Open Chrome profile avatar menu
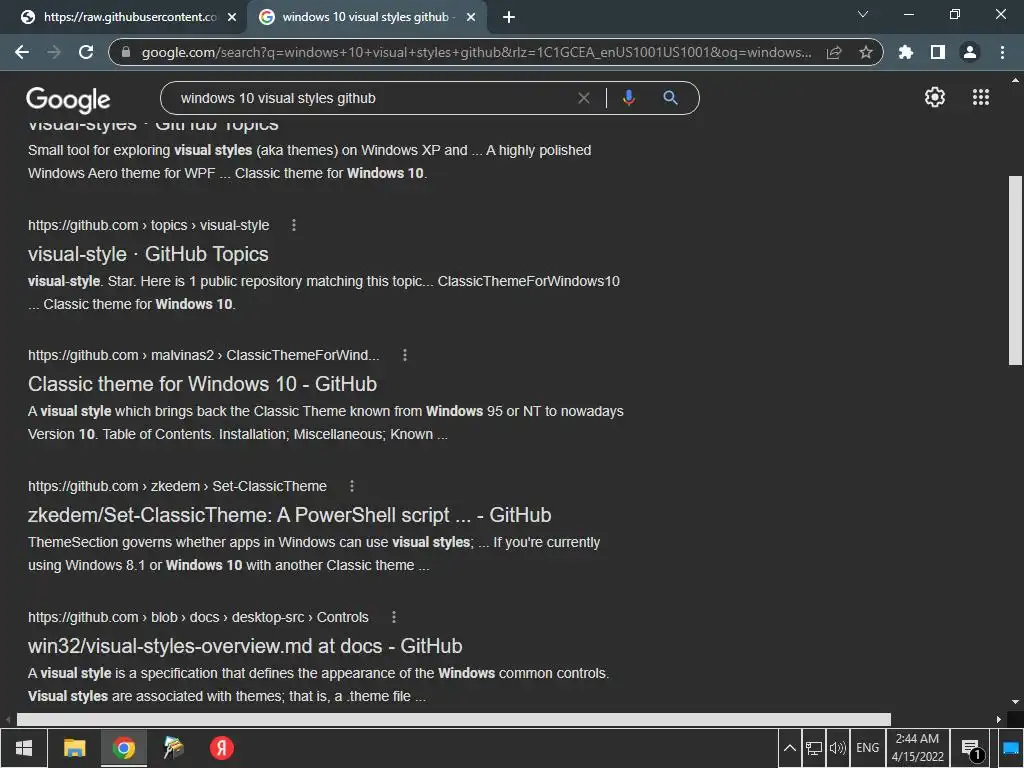The image size is (1024, 768). point(970,52)
